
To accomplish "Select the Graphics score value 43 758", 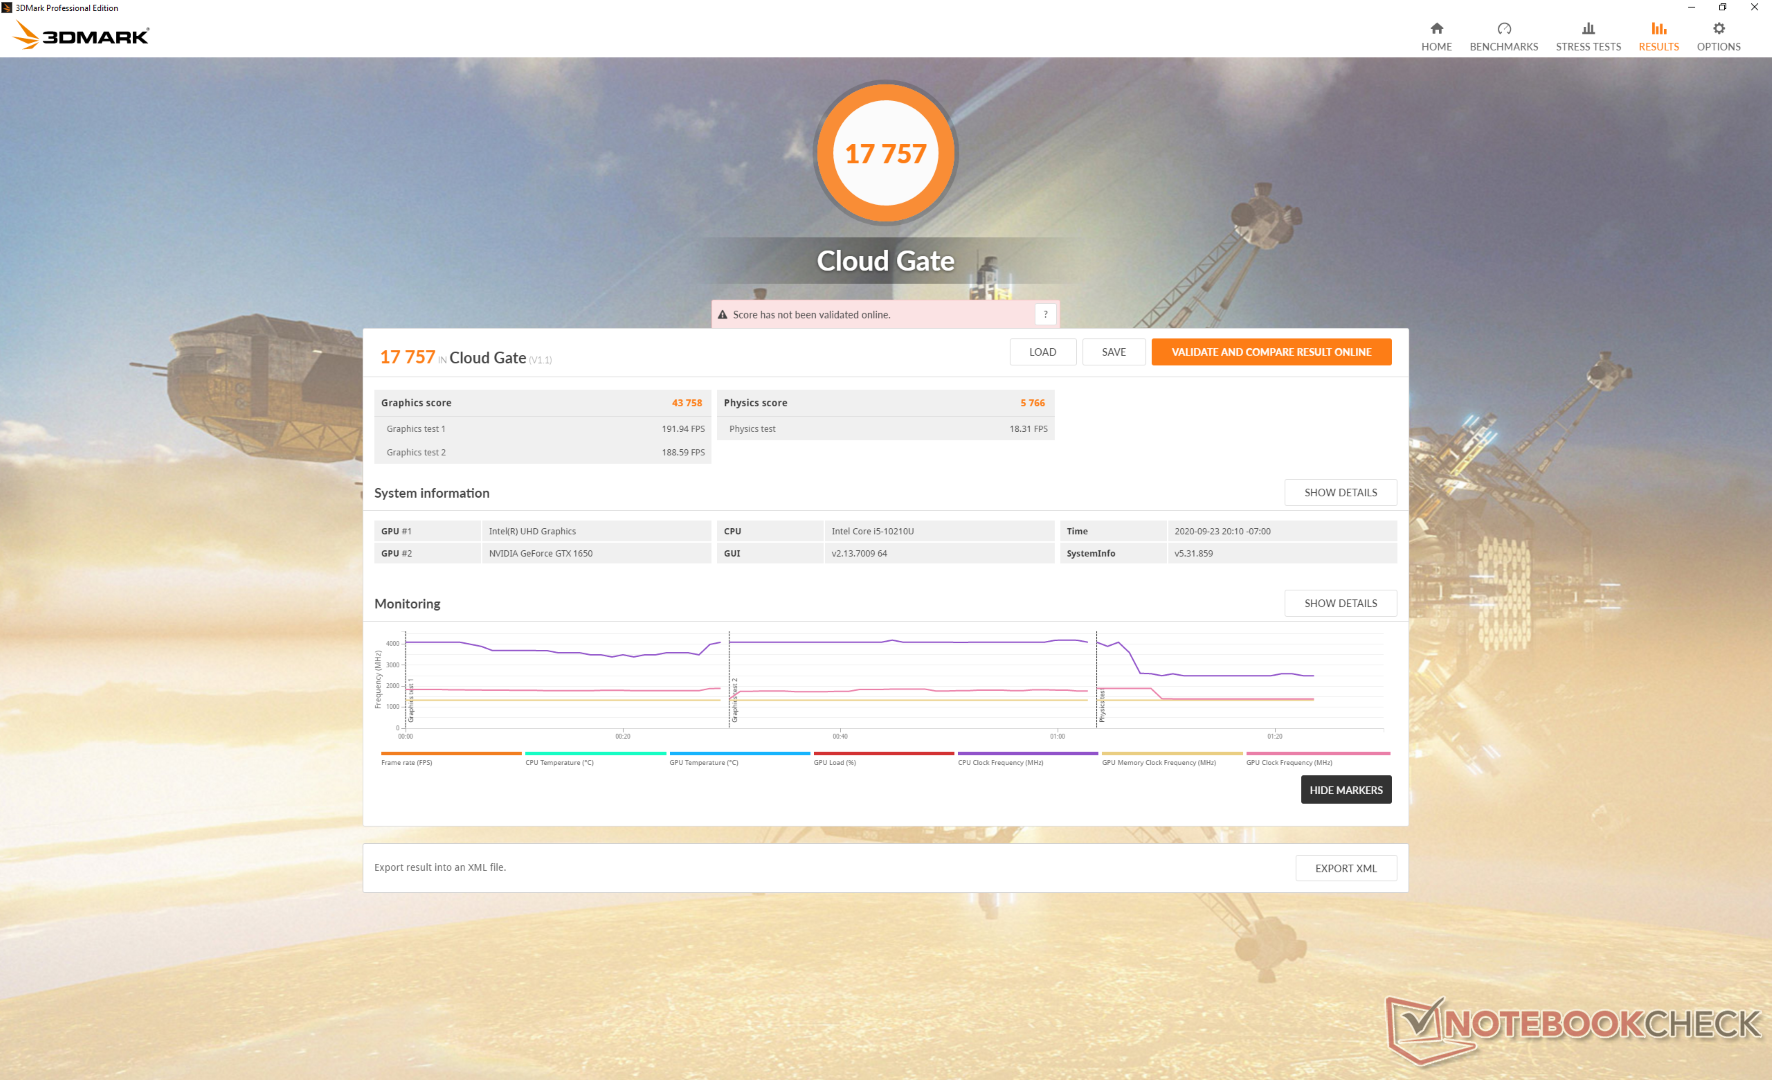I will click(x=687, y=403).
